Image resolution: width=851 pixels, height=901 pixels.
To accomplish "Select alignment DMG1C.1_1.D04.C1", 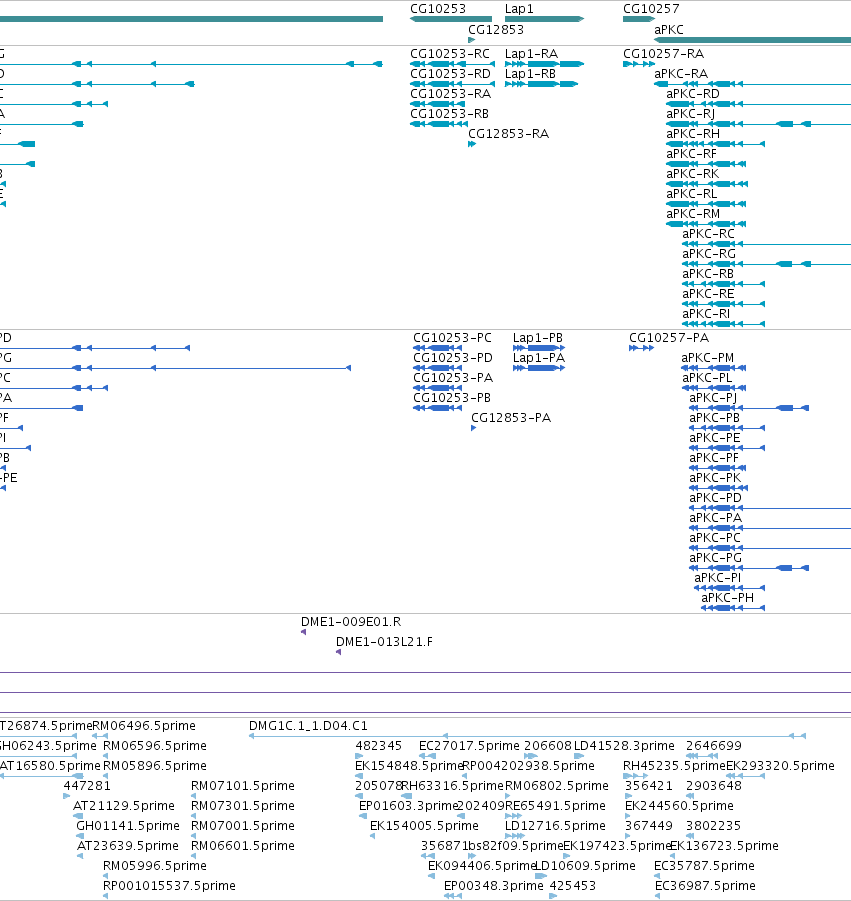I will click(x=308, y=726).
